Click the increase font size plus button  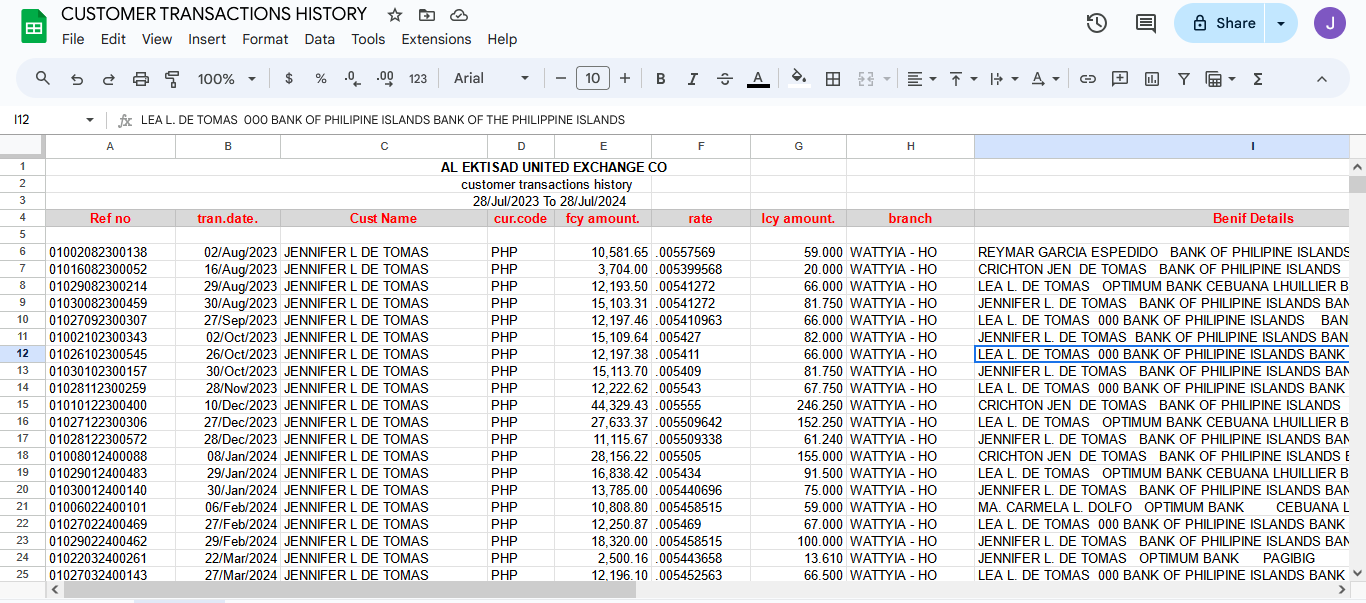(625, 79)
